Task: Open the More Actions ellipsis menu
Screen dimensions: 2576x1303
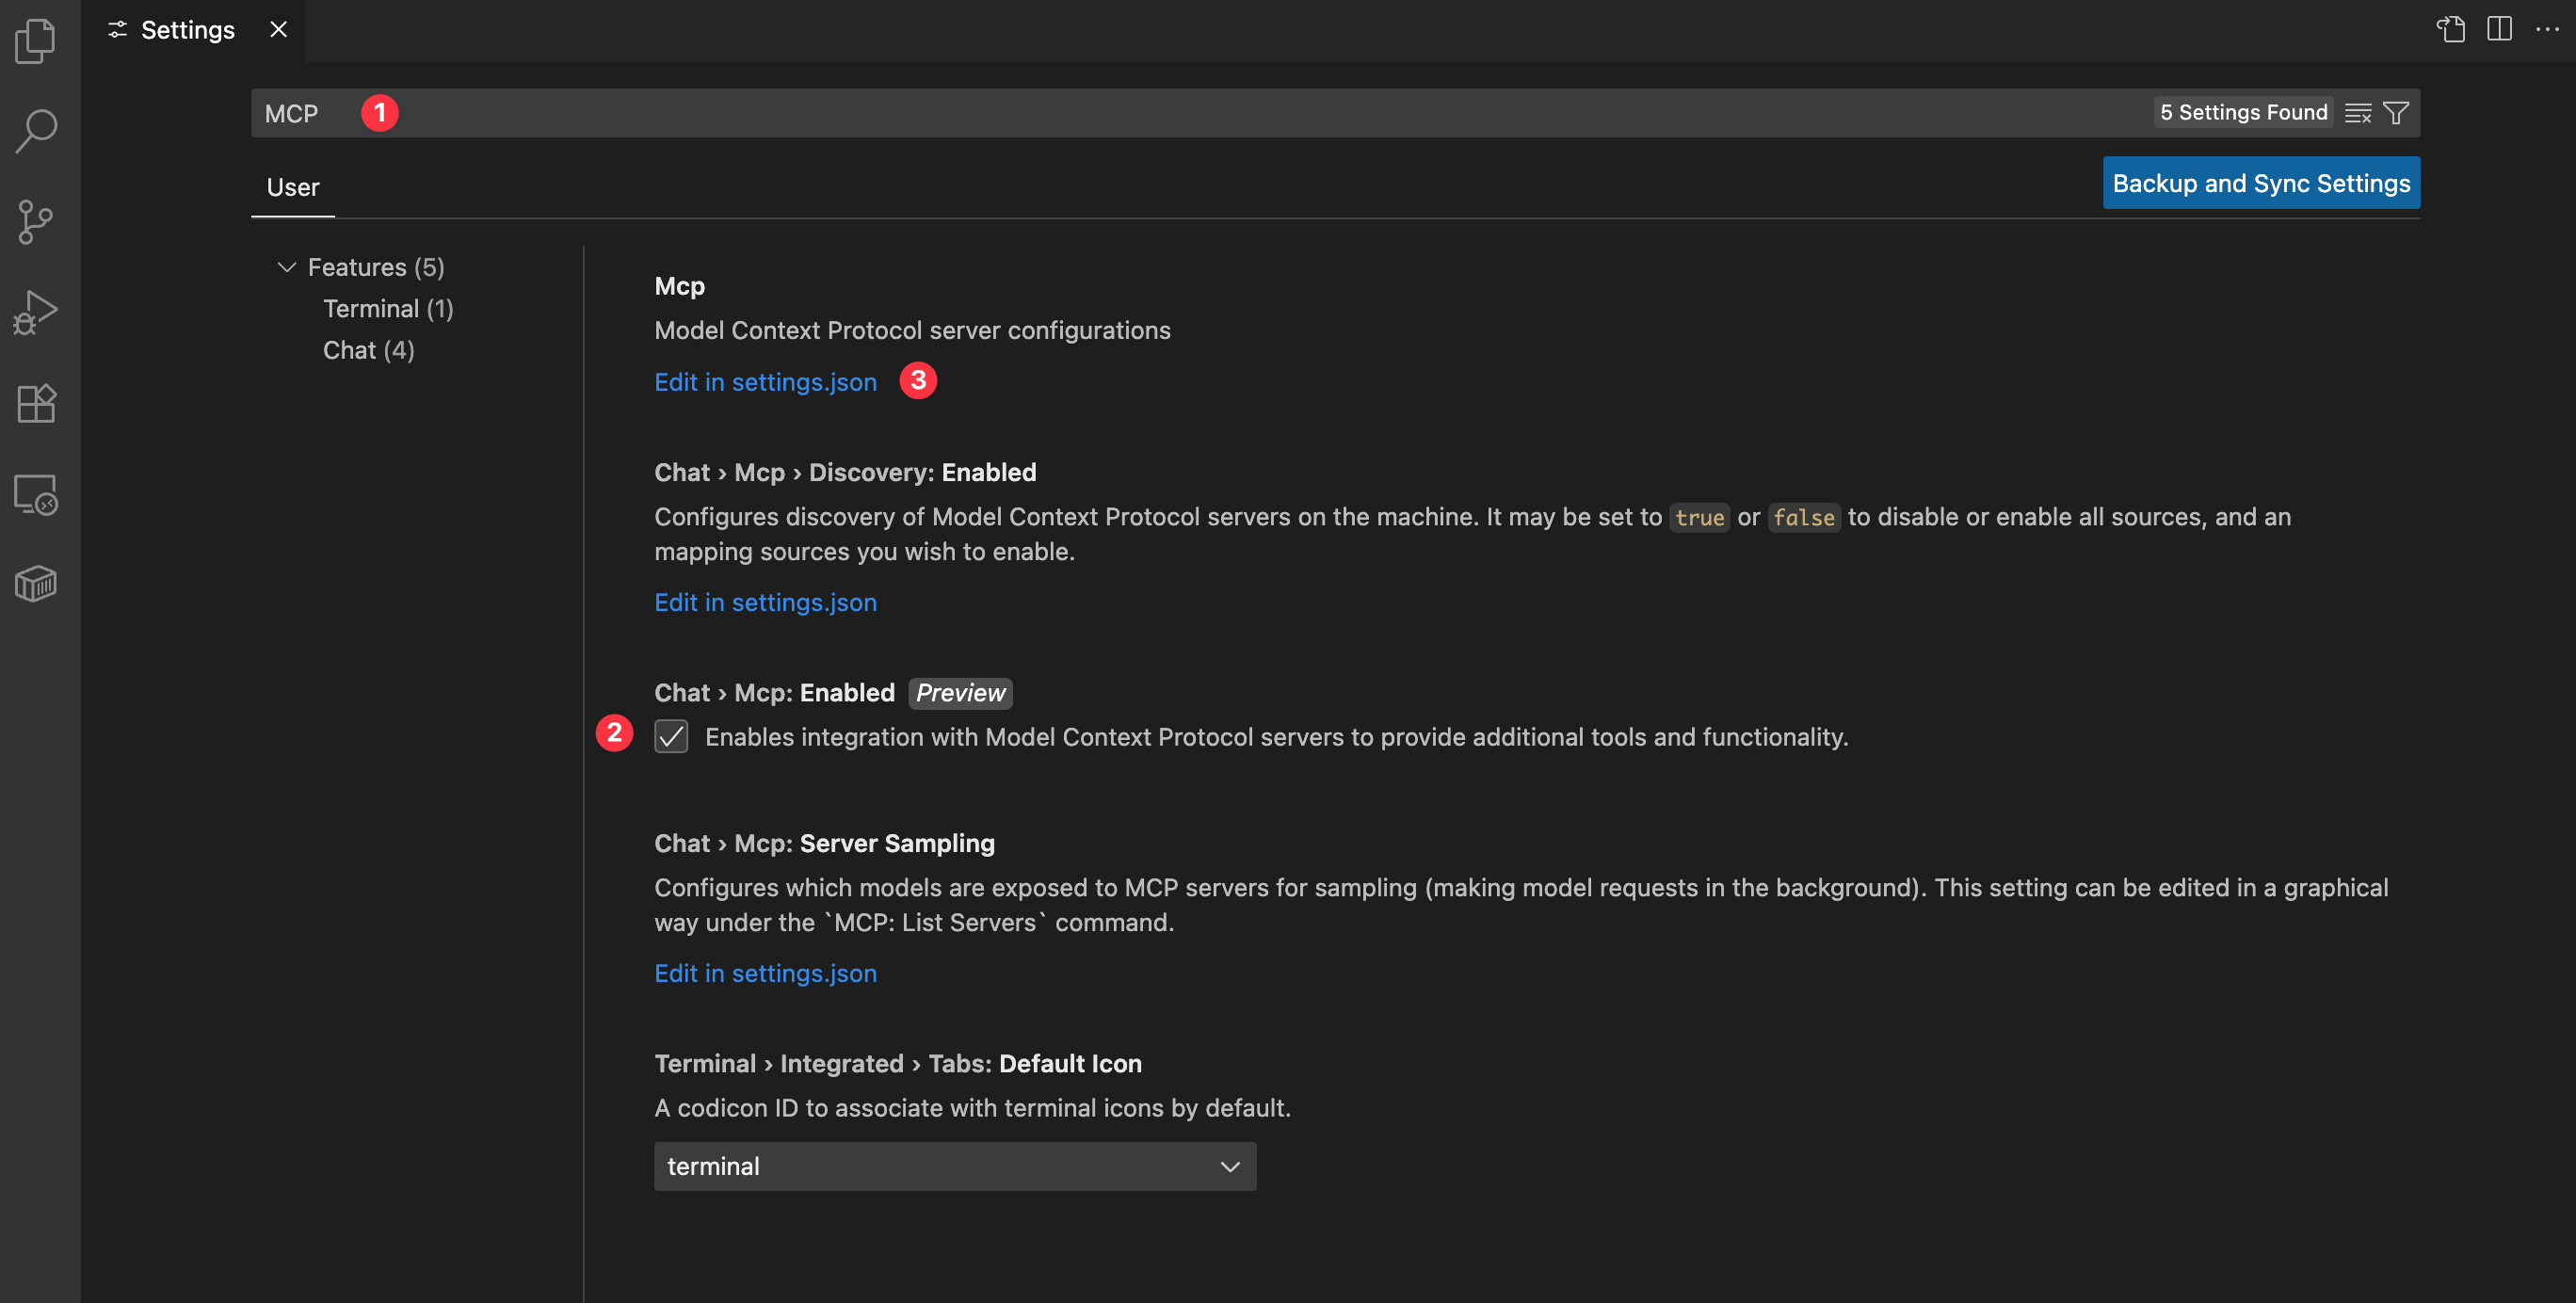Action: point(2547,29)
